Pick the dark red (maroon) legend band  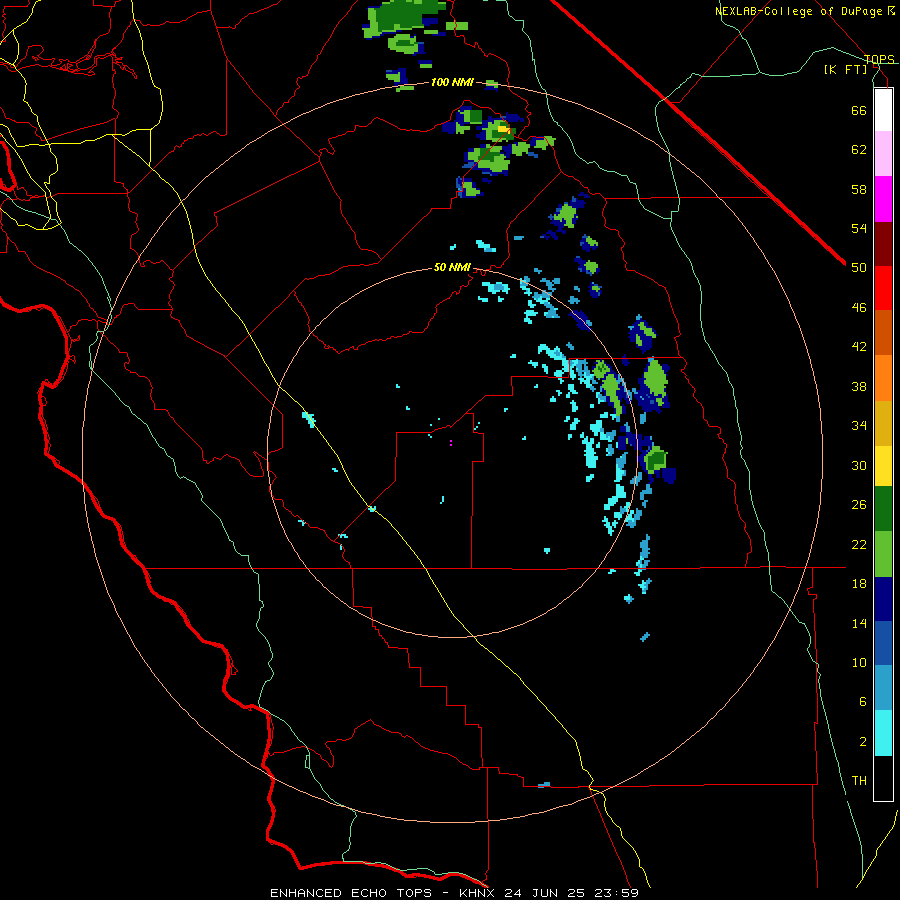pos(883,243)
